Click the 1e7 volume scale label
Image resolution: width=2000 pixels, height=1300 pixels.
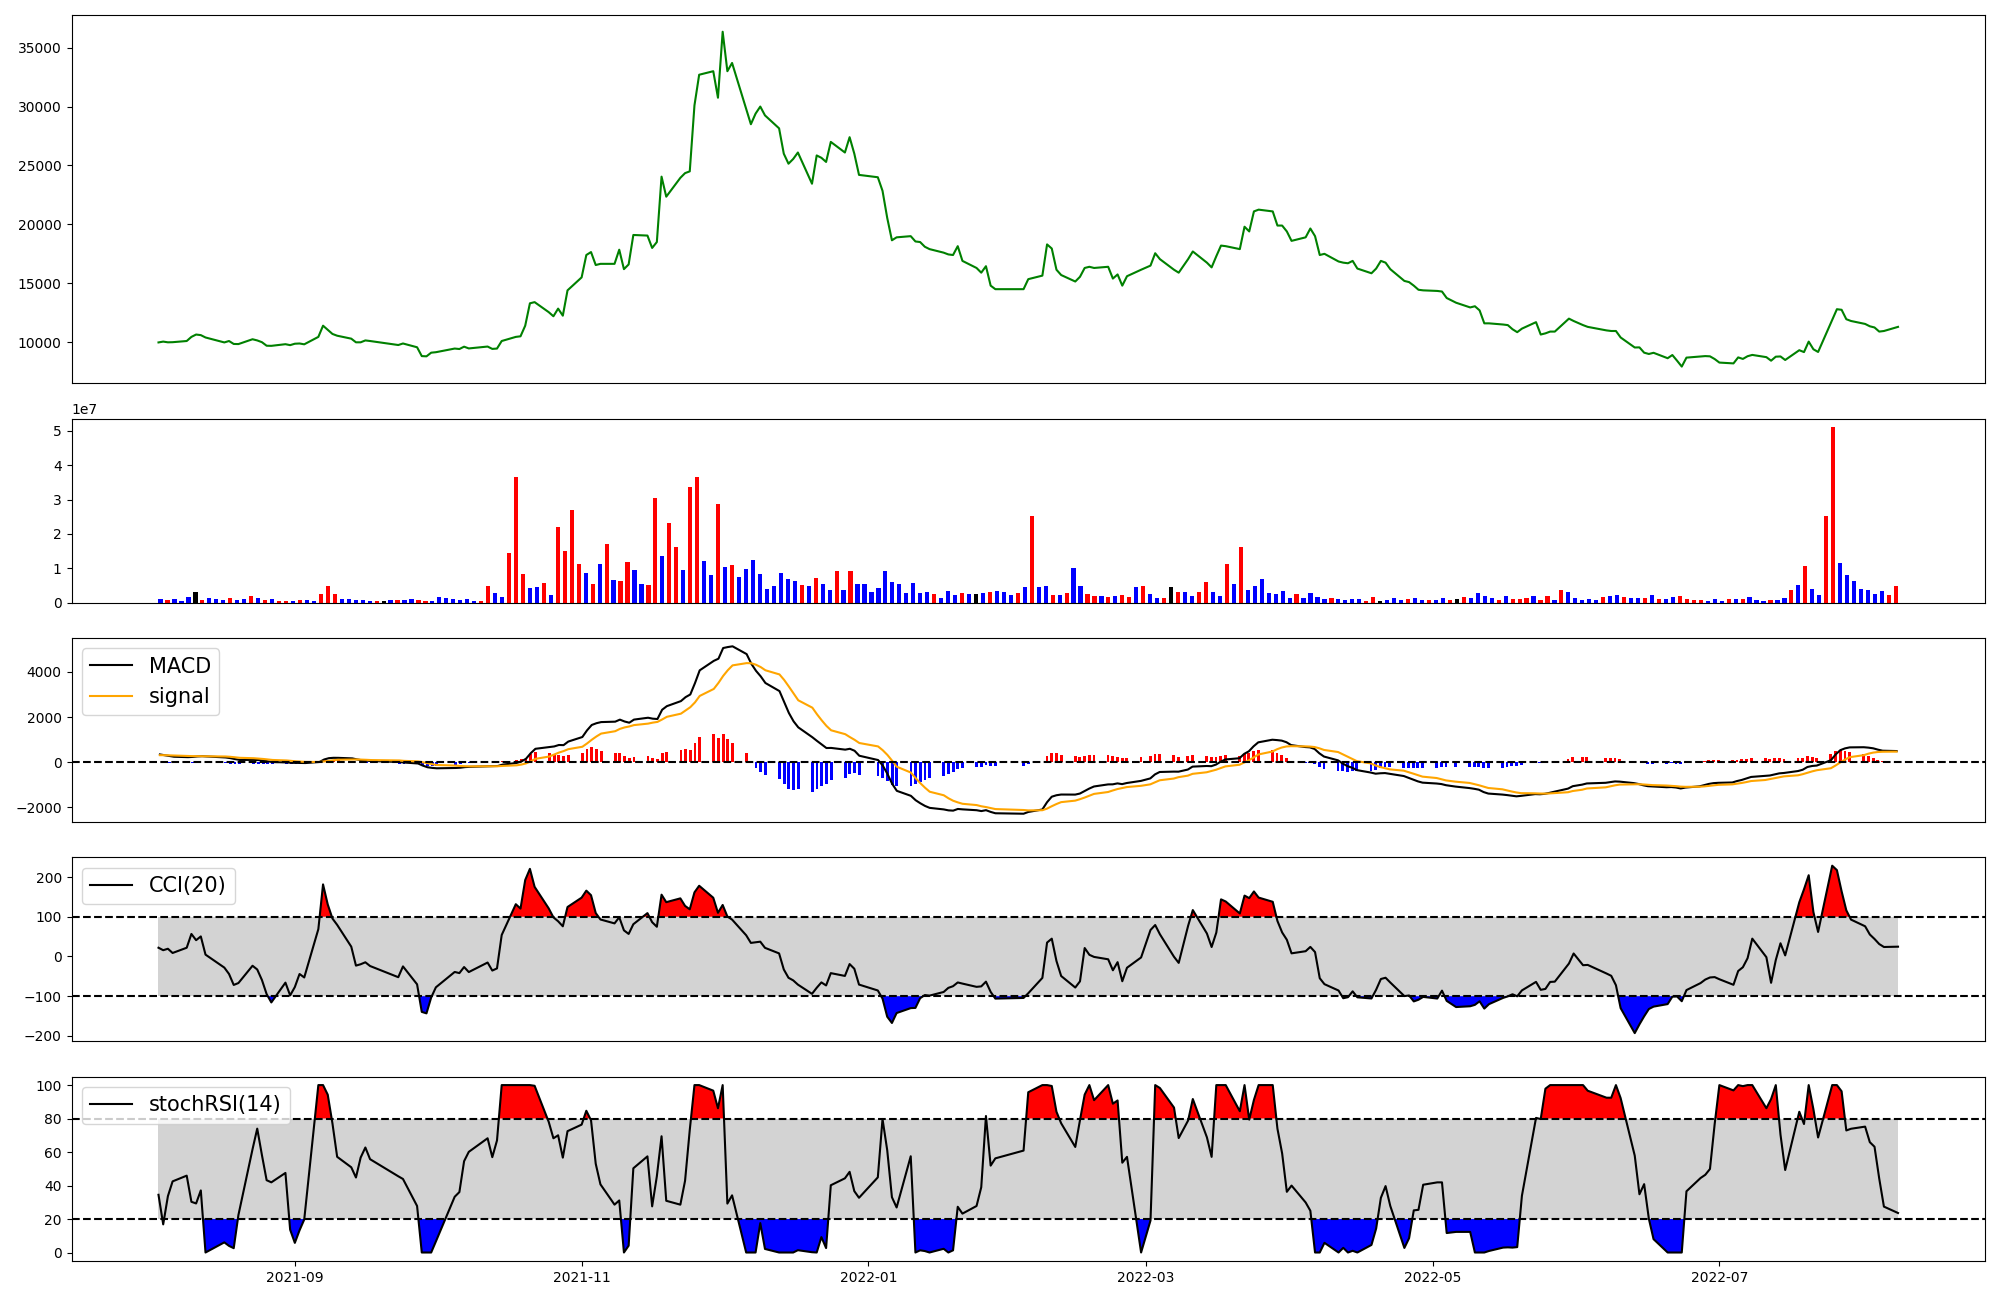(x=84, y=410)
